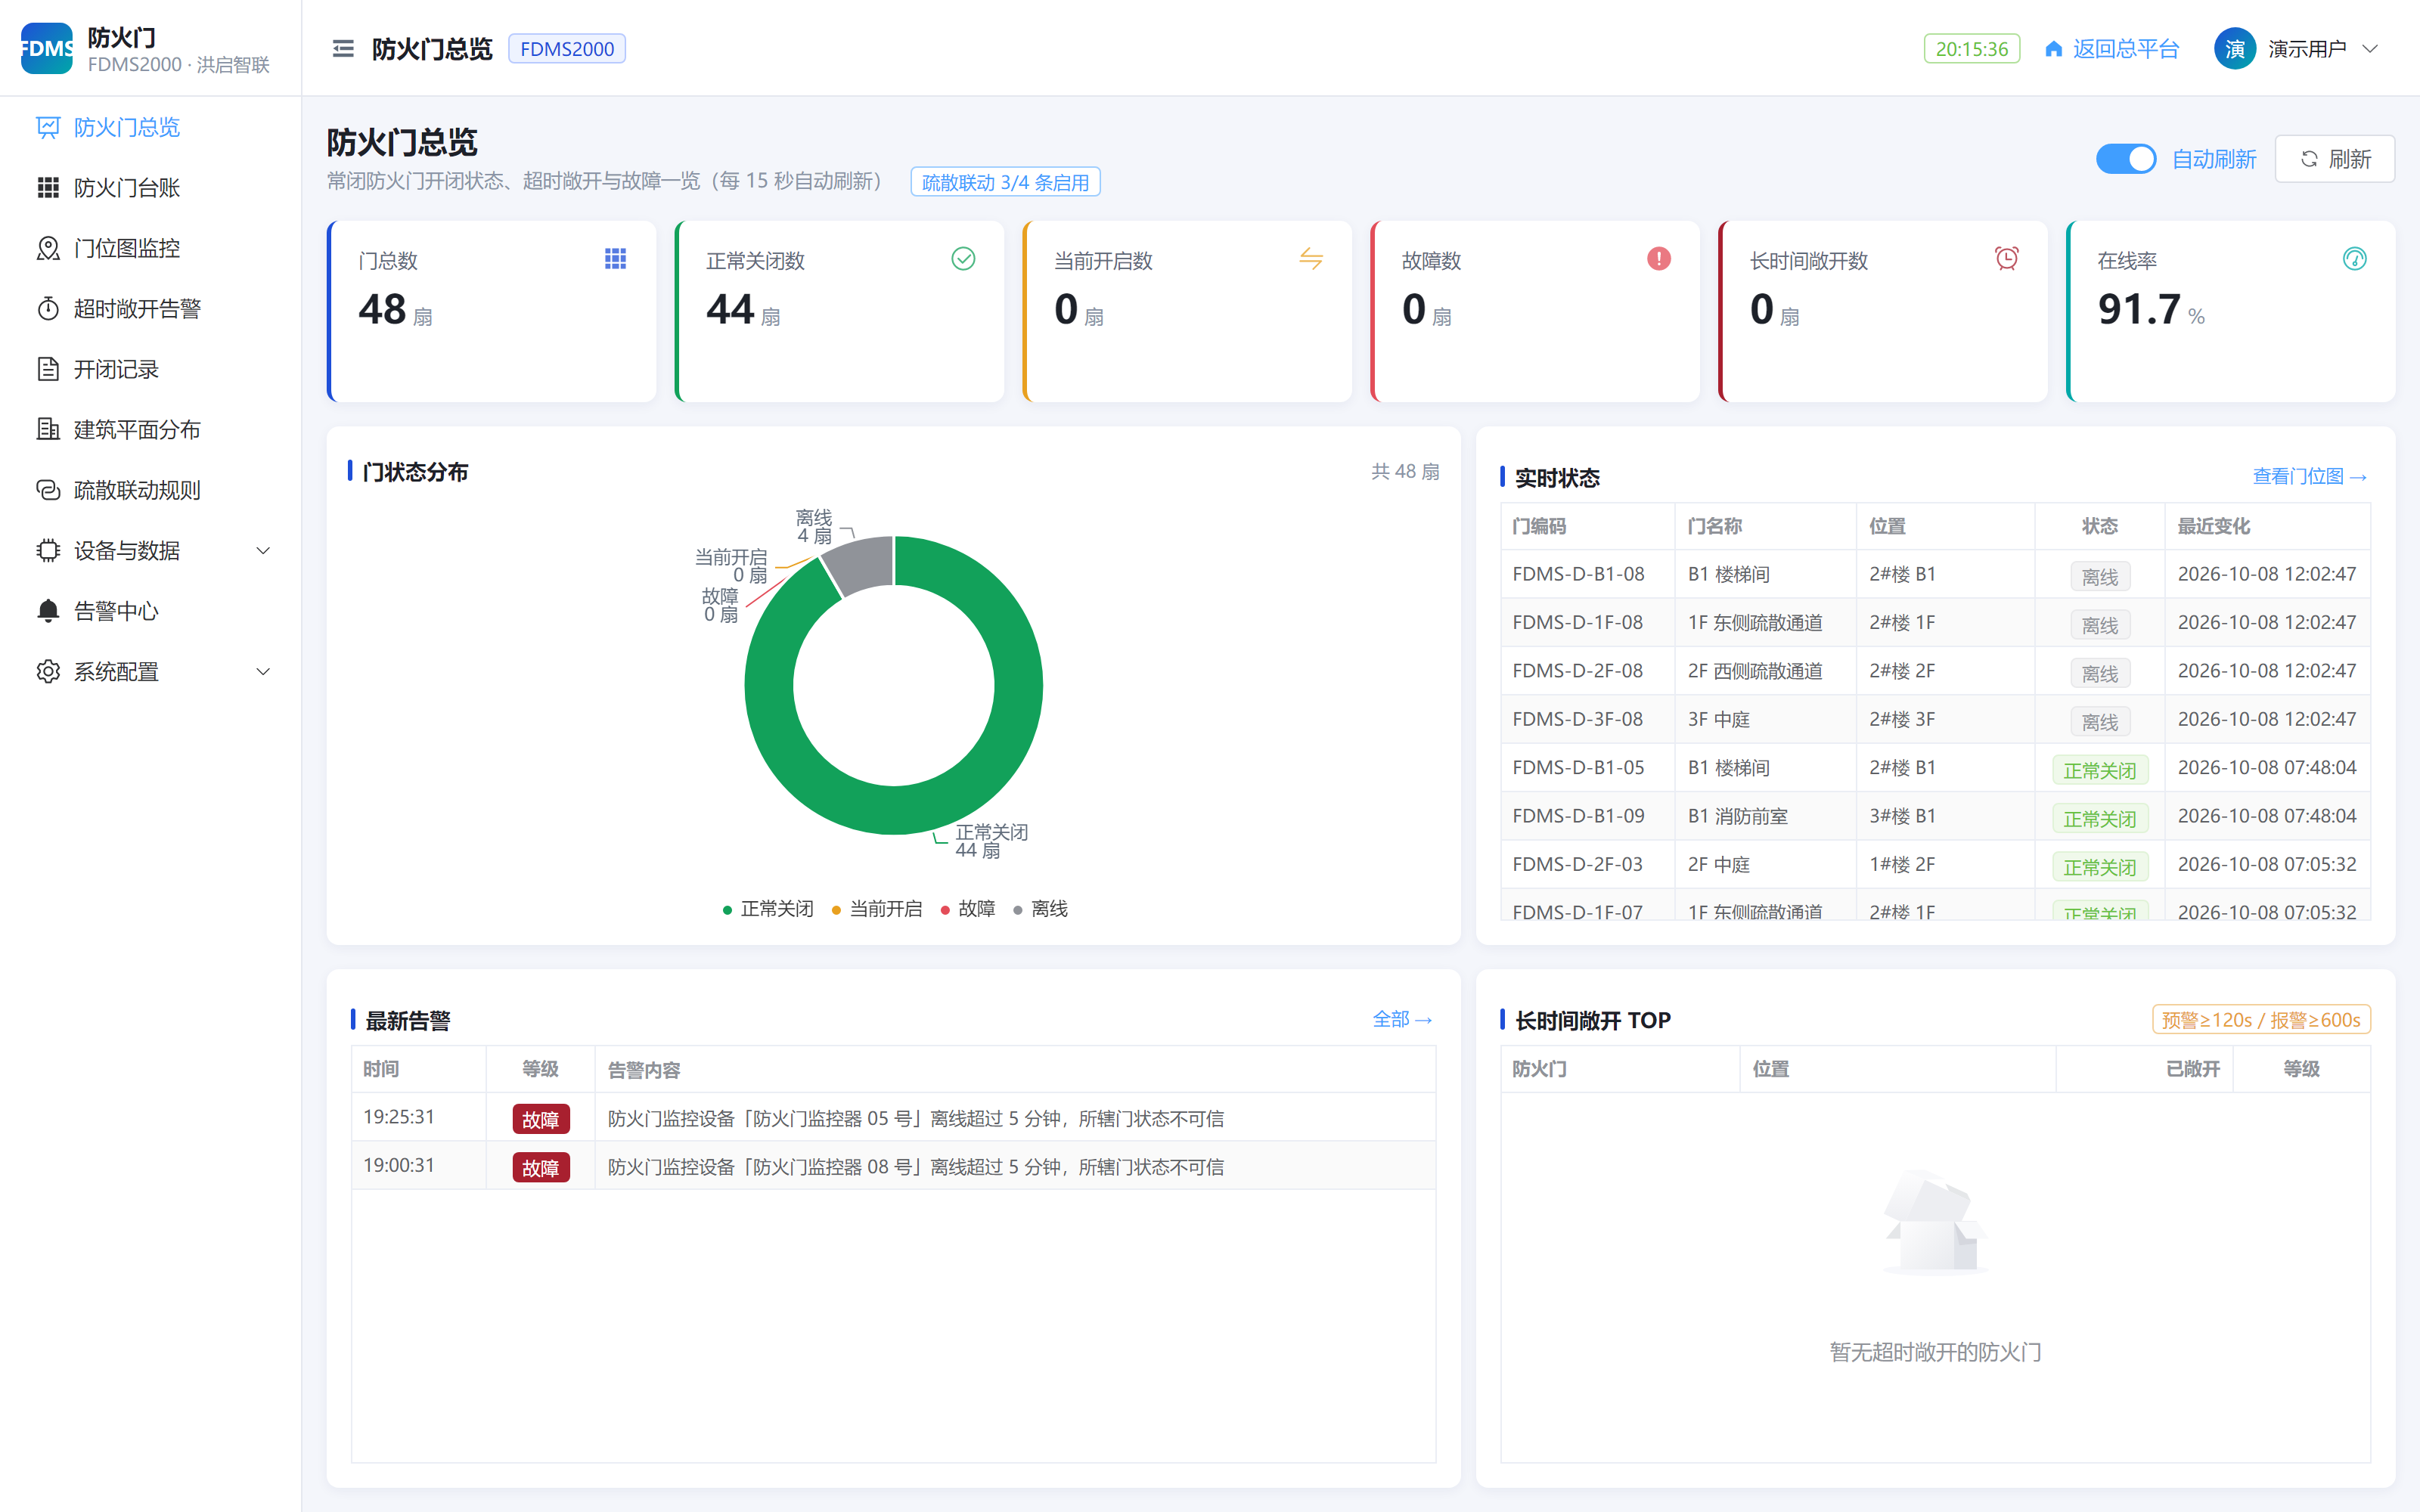Open 查看门位图 link

click(2309, 476)
